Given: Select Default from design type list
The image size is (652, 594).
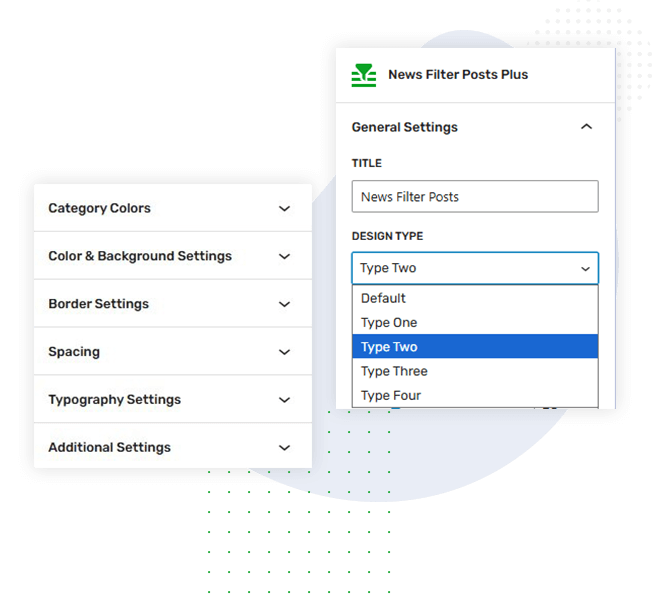Looking at the screenshot, I should [384, 298].
